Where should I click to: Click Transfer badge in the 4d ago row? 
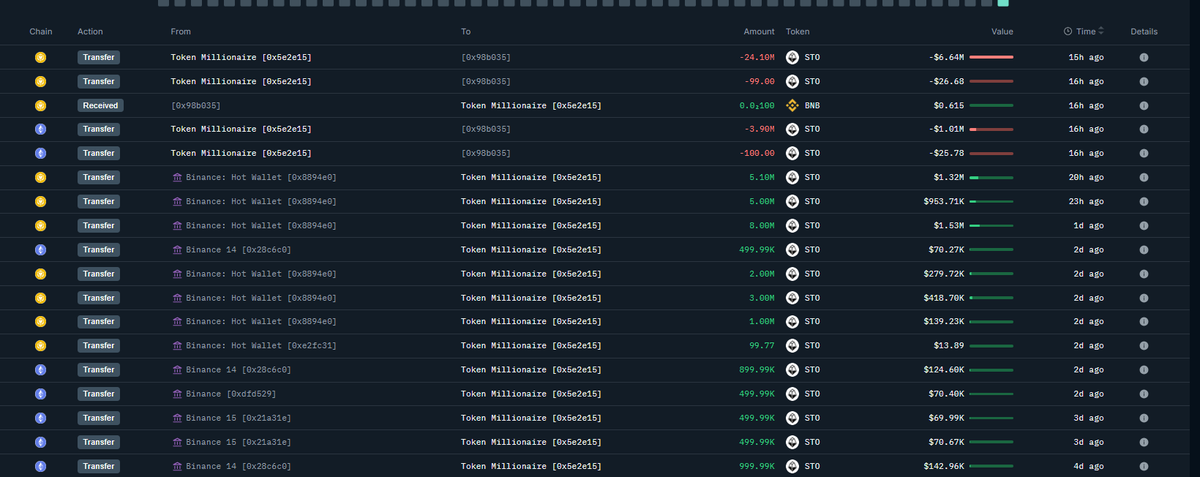(99, 465)
